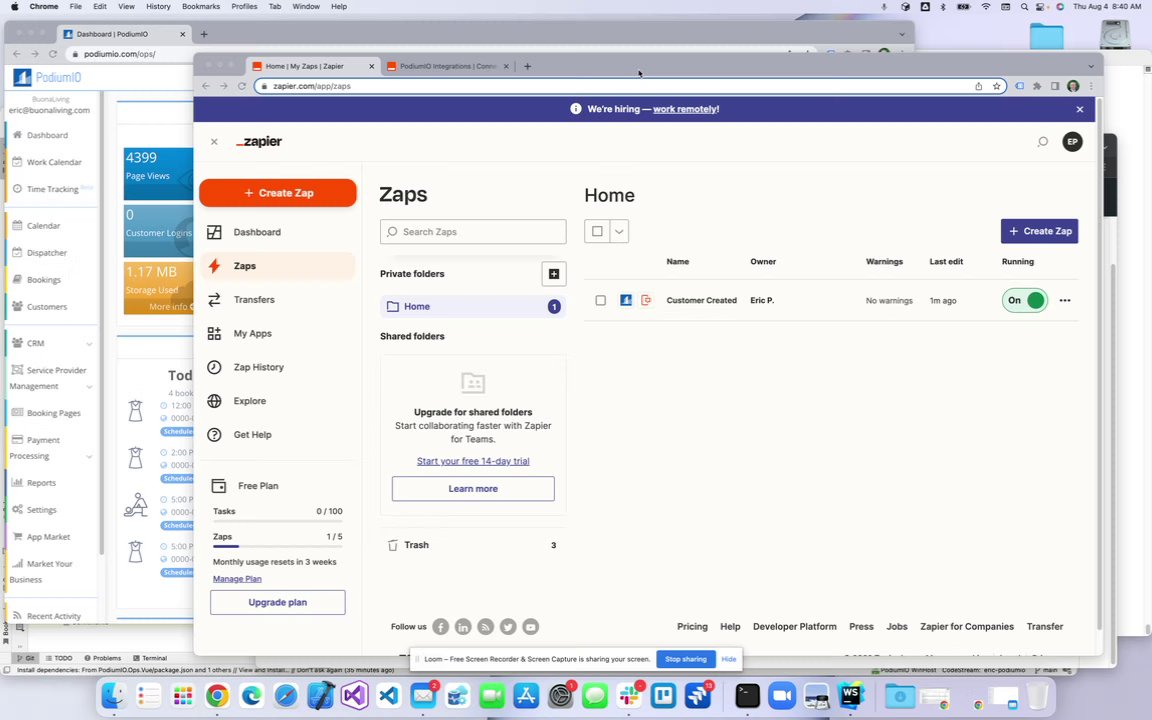Open Terminal from the dock

coord(747,695)
